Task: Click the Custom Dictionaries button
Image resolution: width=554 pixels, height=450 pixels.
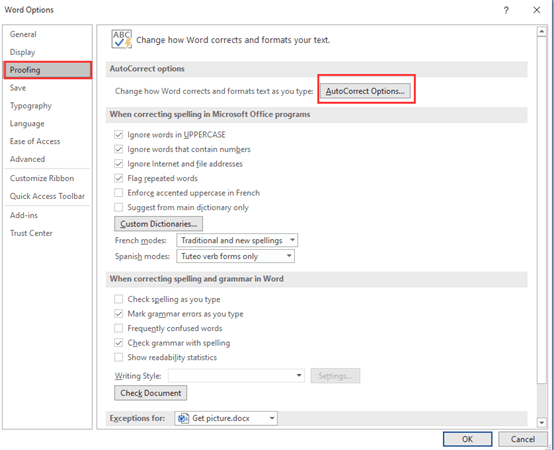Action: (158, 224)
